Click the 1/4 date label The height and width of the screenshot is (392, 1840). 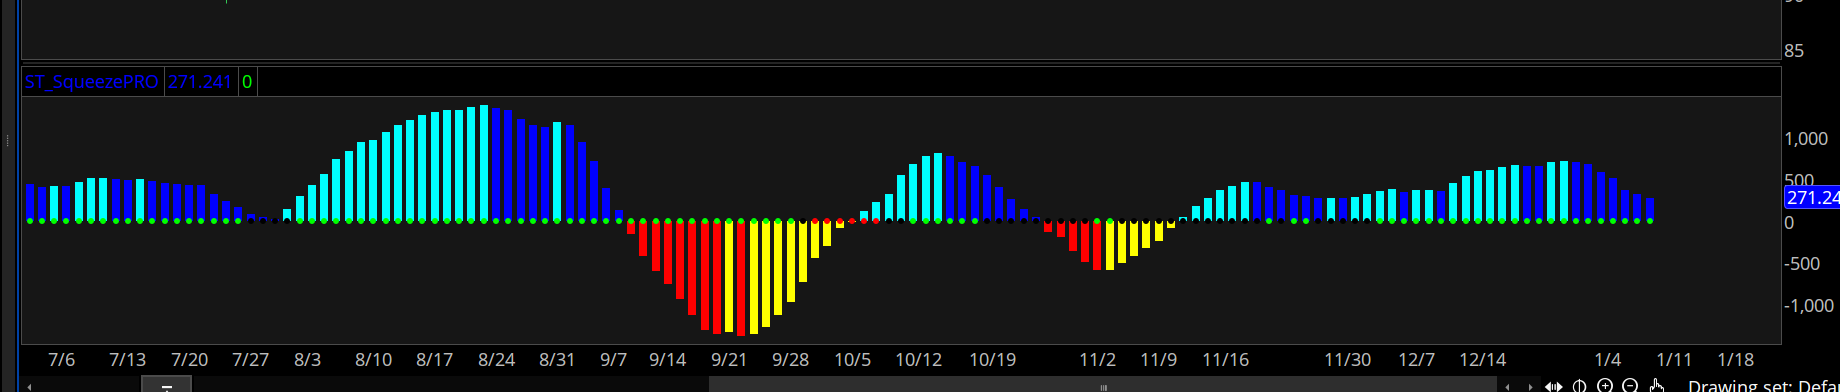tap(1608, 360)
